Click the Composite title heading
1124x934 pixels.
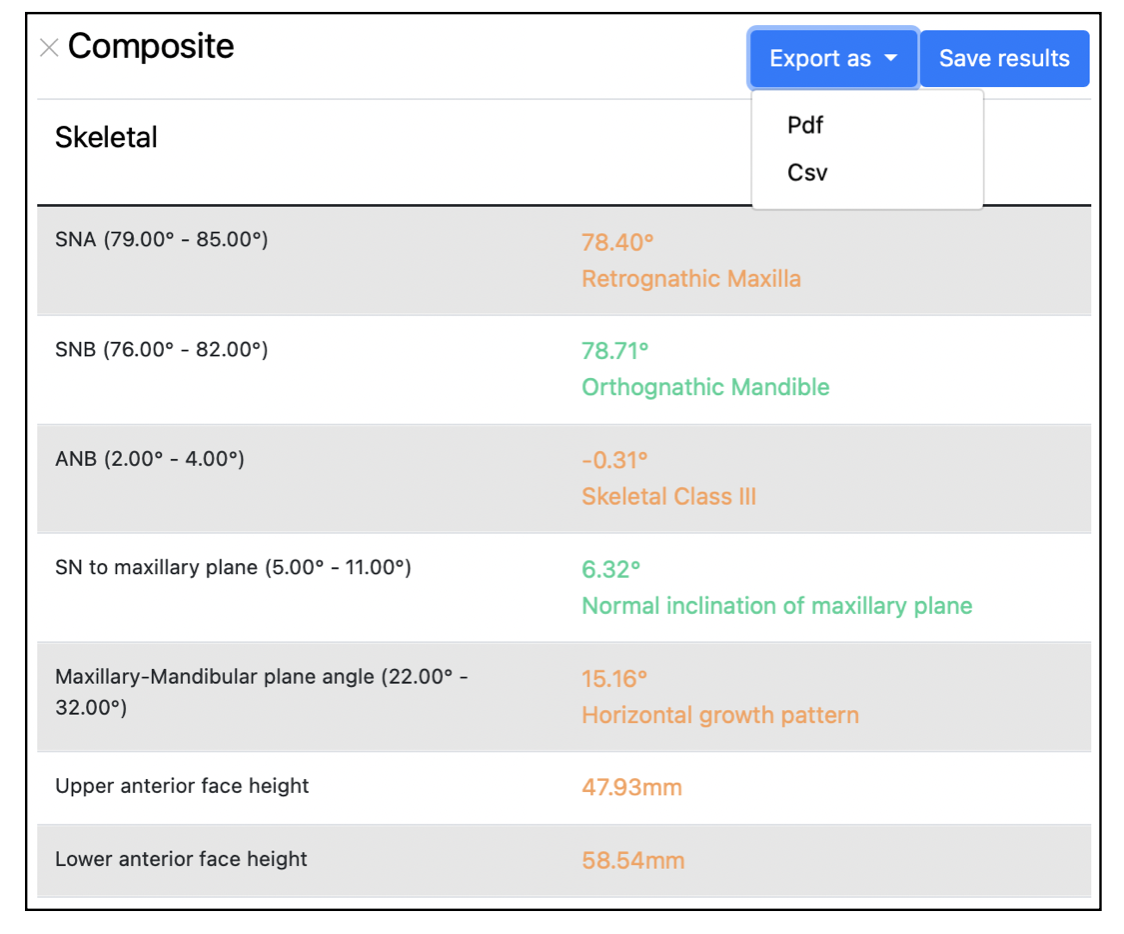pos(151,46)
